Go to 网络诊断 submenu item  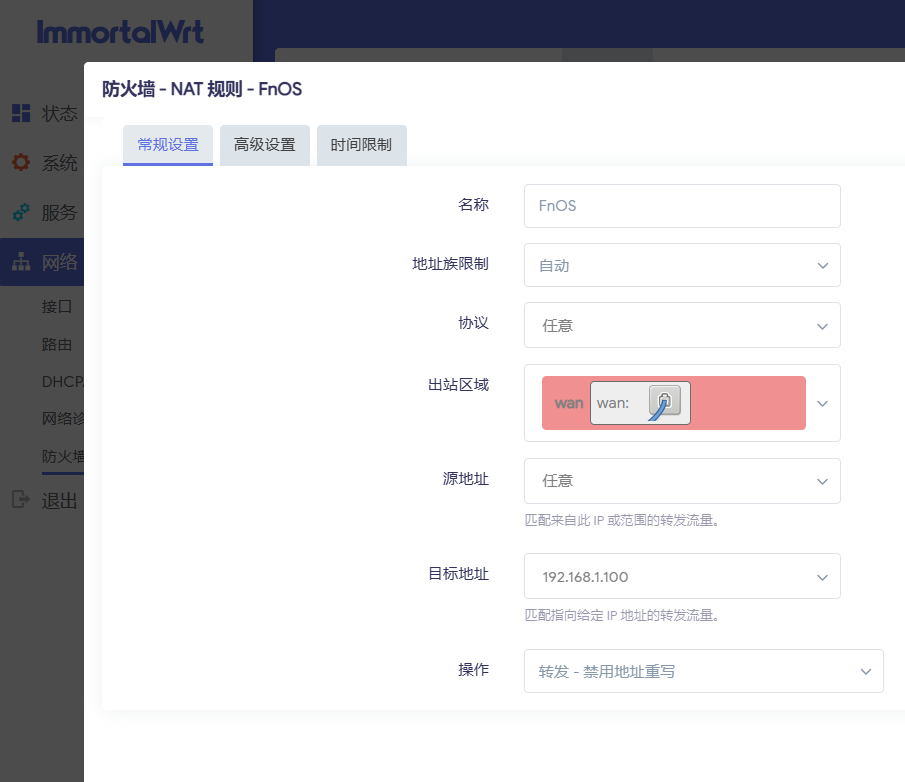[62, 418]
